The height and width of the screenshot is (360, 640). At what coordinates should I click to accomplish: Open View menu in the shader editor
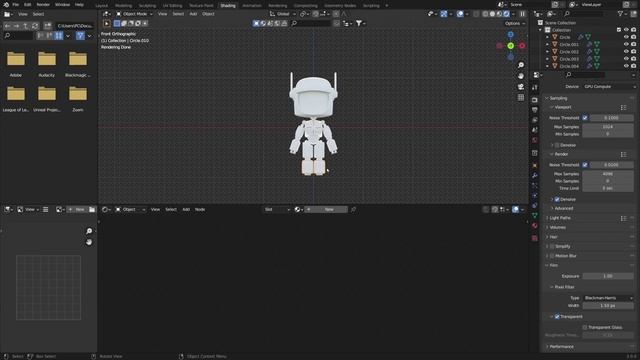click(x=156, y=209)
